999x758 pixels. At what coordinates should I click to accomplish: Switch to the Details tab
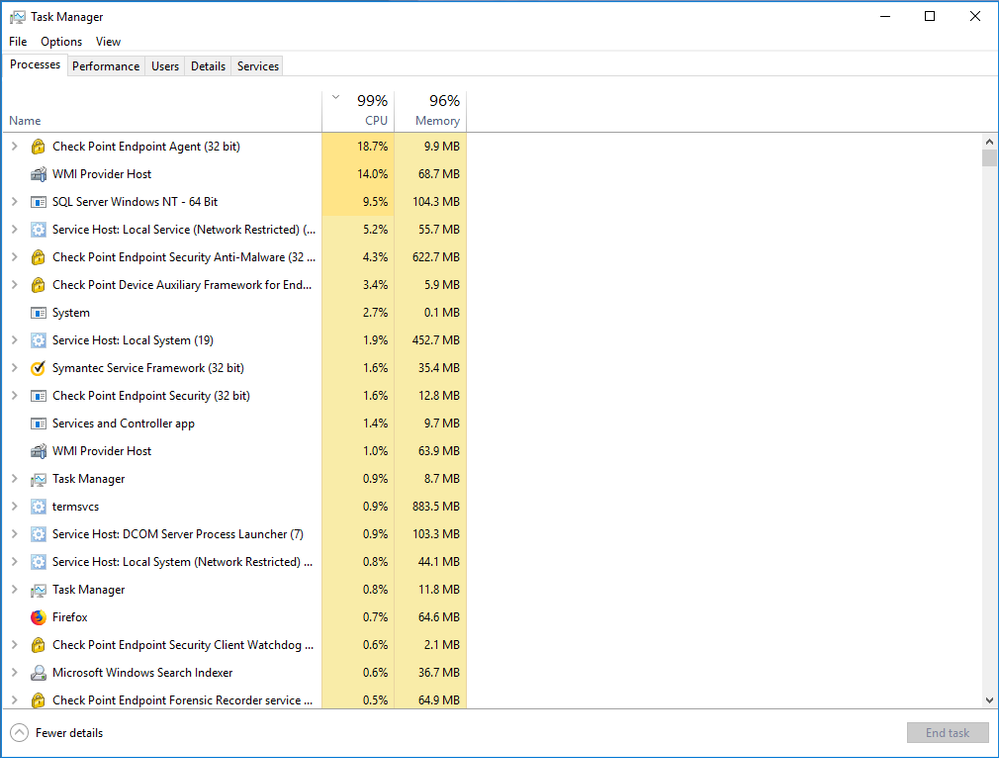tap(208, 66)
